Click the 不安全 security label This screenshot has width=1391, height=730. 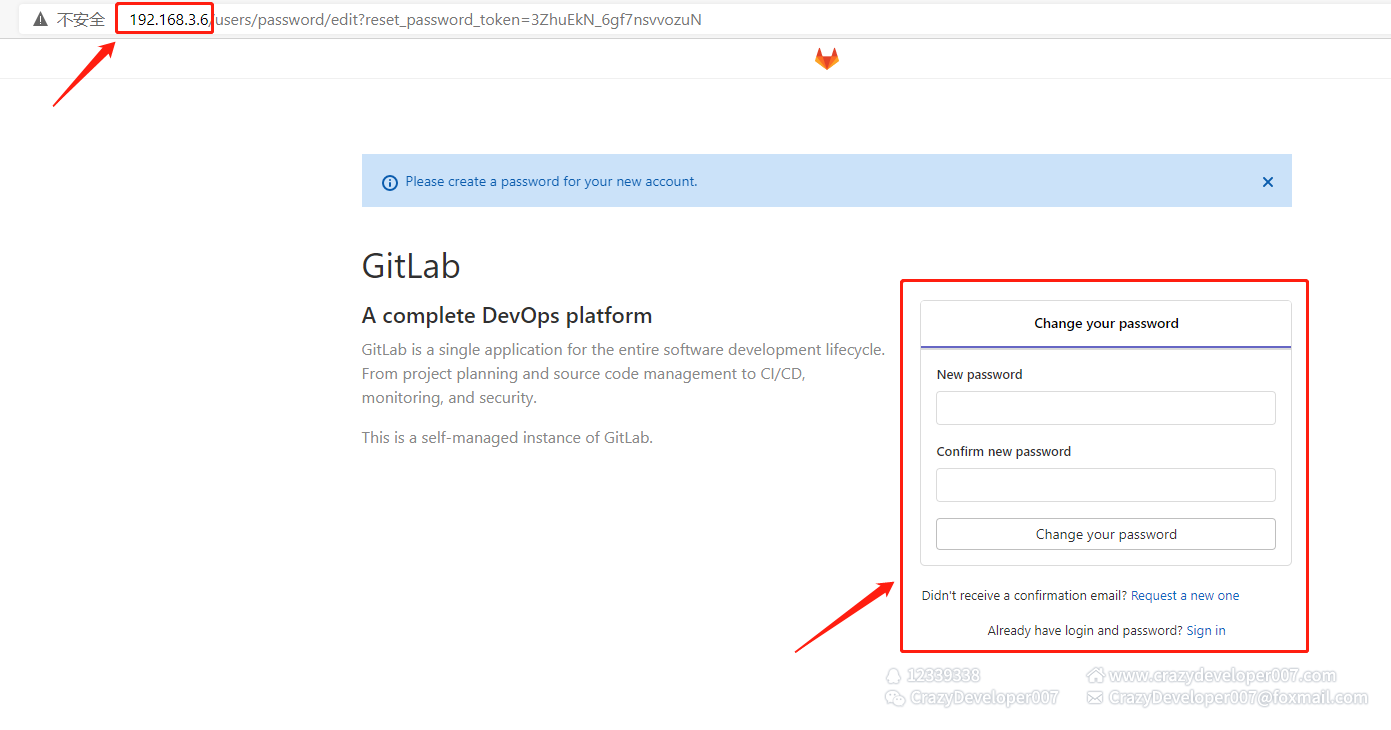tap(80, 19)
